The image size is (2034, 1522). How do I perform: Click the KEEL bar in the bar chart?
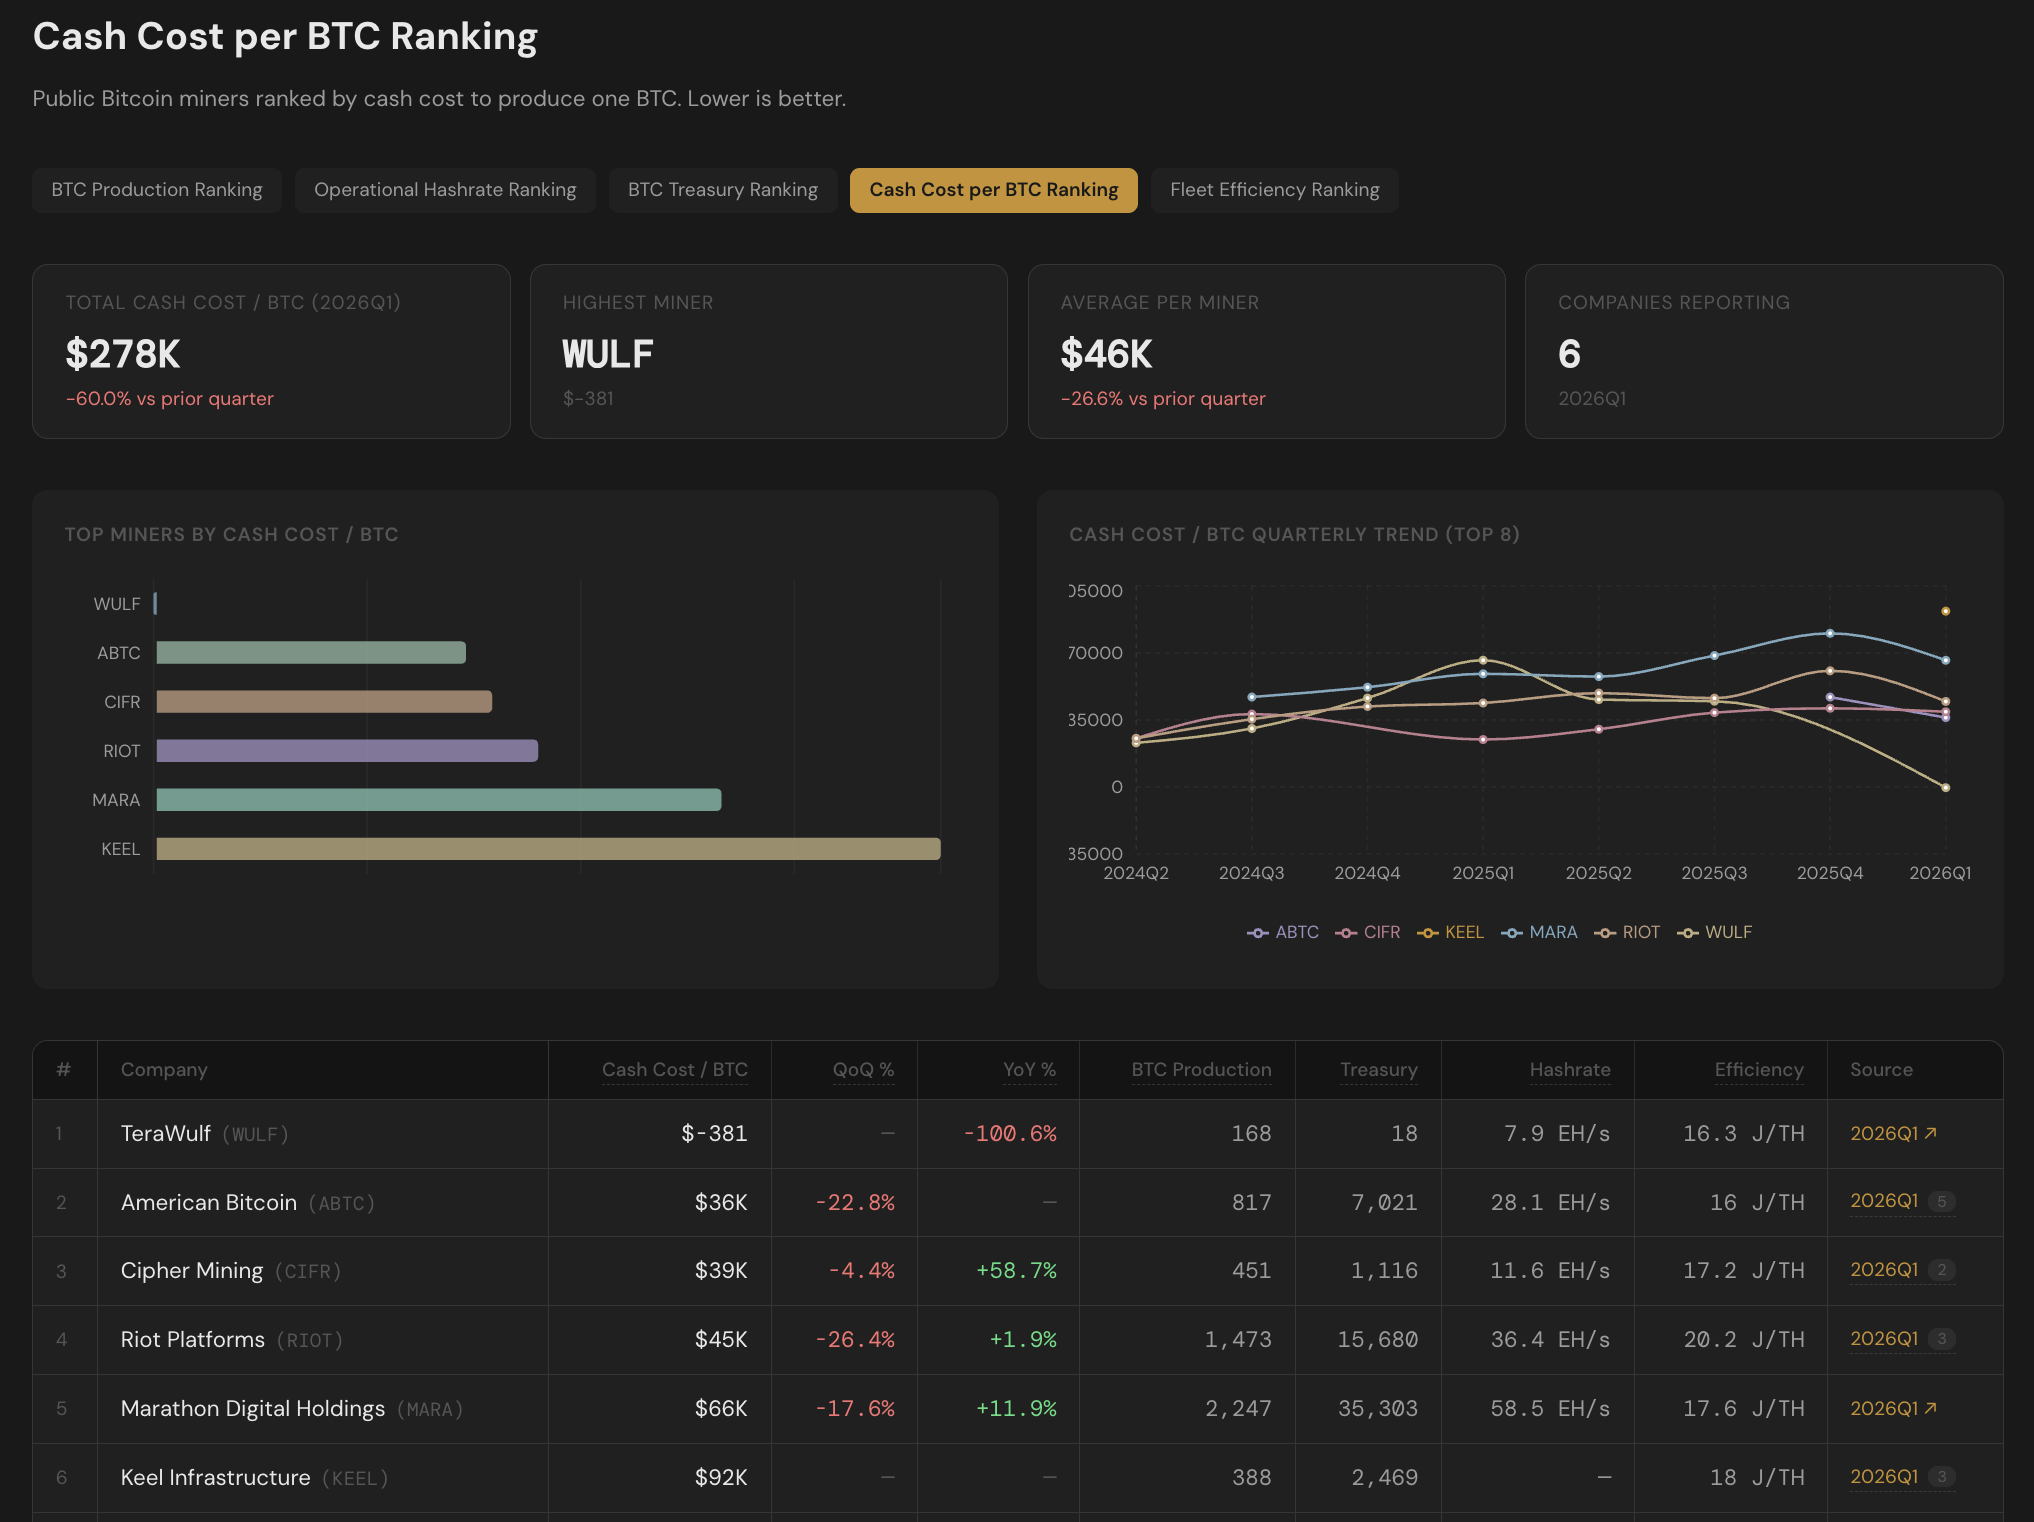548,849
